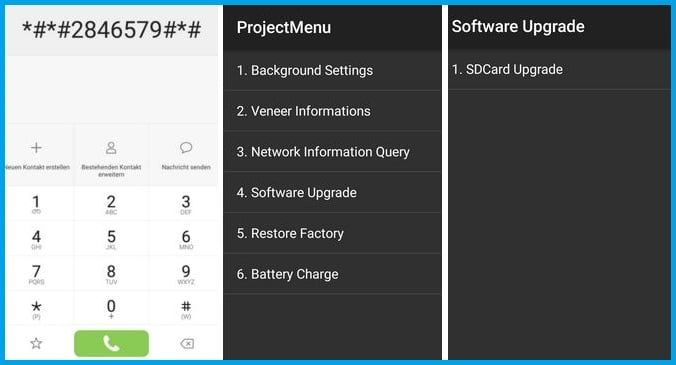Tap the asterisk key on dial pad
The height and width of the screenshot is (365, 676).
(x=37, y=309)
